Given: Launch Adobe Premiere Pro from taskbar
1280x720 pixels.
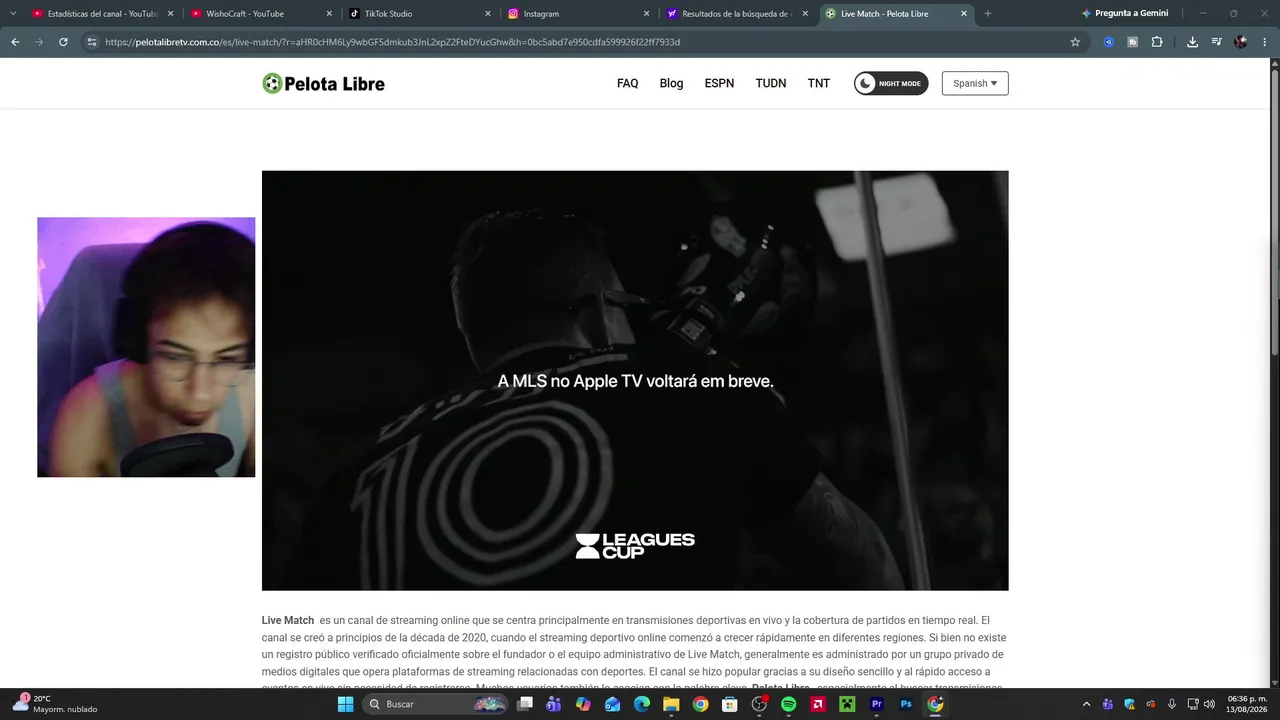Looking at the screenshot, I should click(877, 704).
